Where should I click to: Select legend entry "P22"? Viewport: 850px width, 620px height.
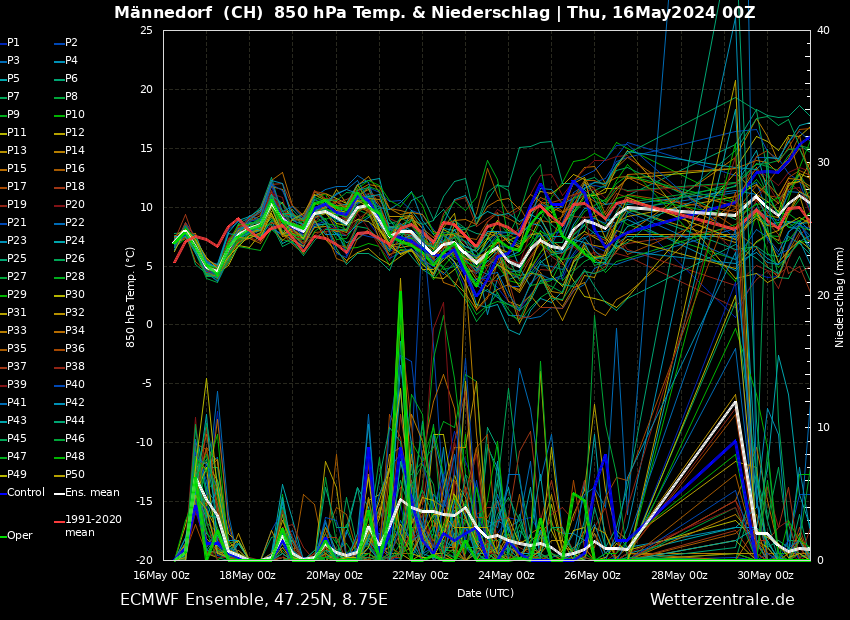[75, 222]
